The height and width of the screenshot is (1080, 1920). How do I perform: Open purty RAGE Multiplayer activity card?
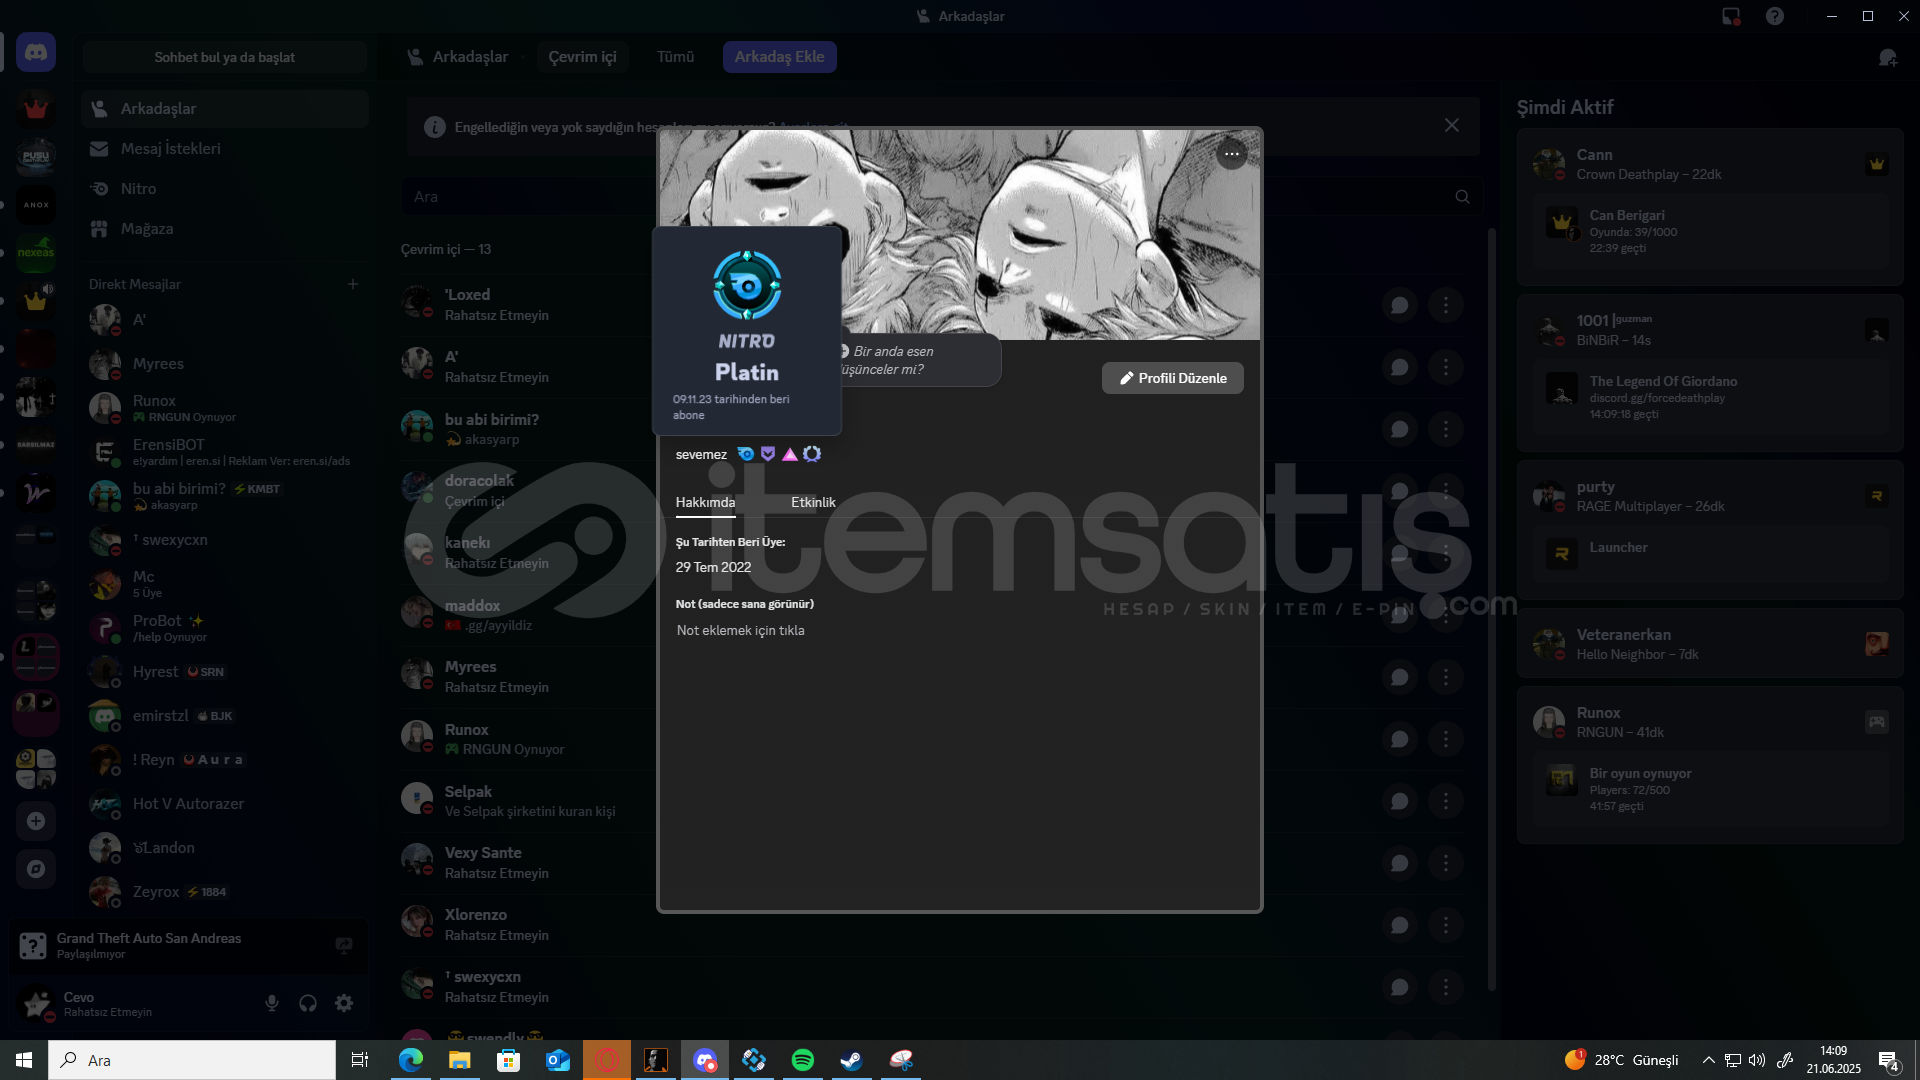point(1710,529)
